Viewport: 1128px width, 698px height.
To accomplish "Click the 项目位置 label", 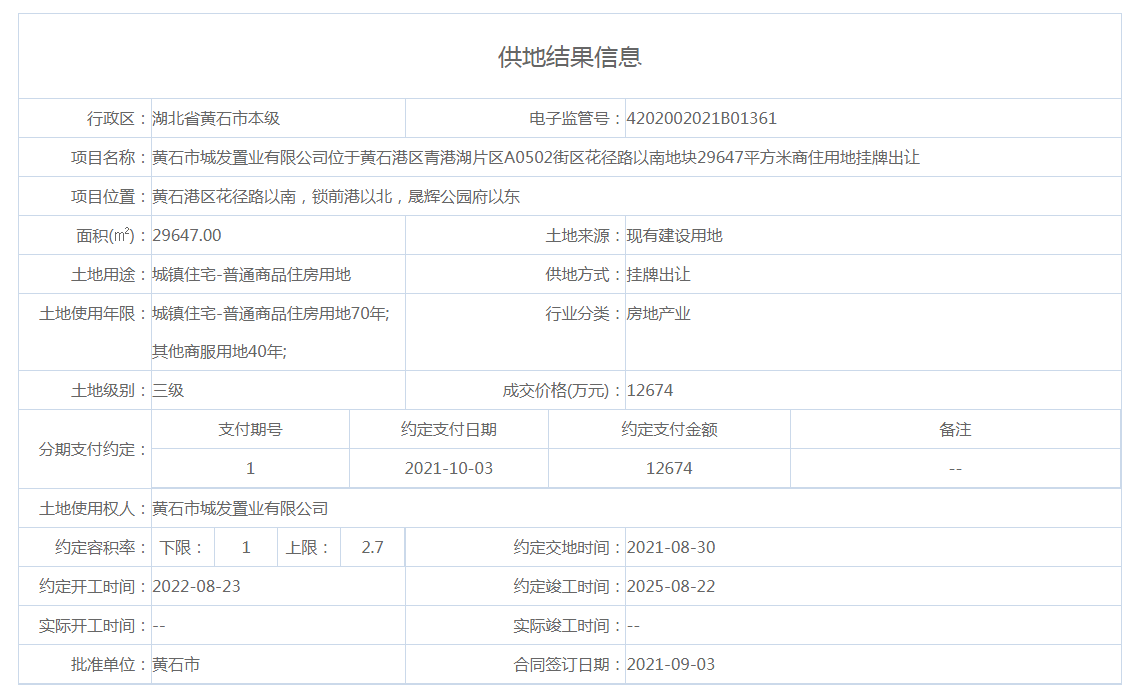I will click(x=110, y=196).
